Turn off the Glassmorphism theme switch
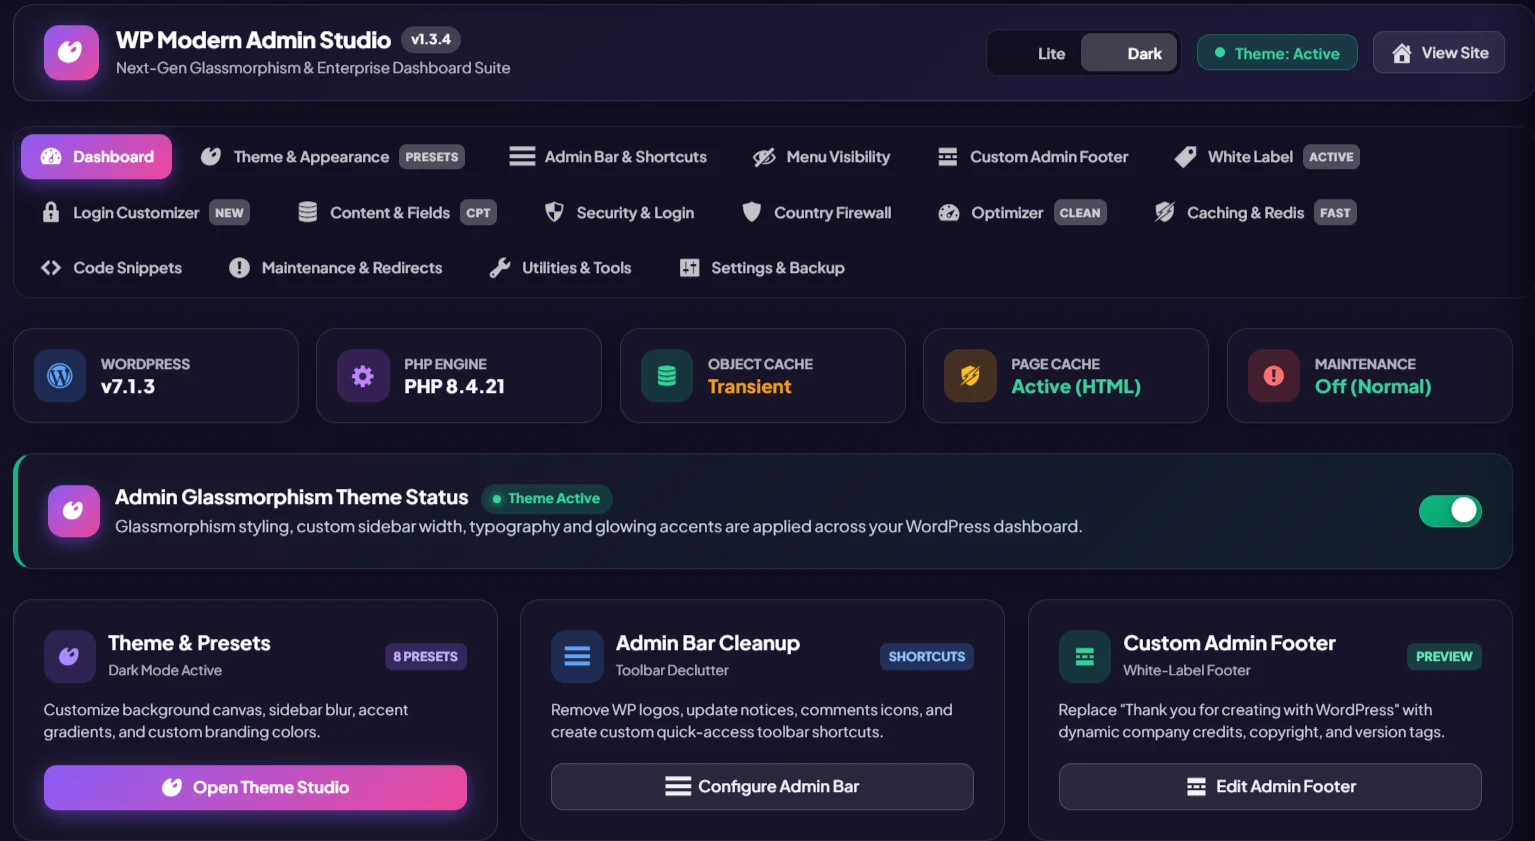1535x841 pixels. point(1450,511)
